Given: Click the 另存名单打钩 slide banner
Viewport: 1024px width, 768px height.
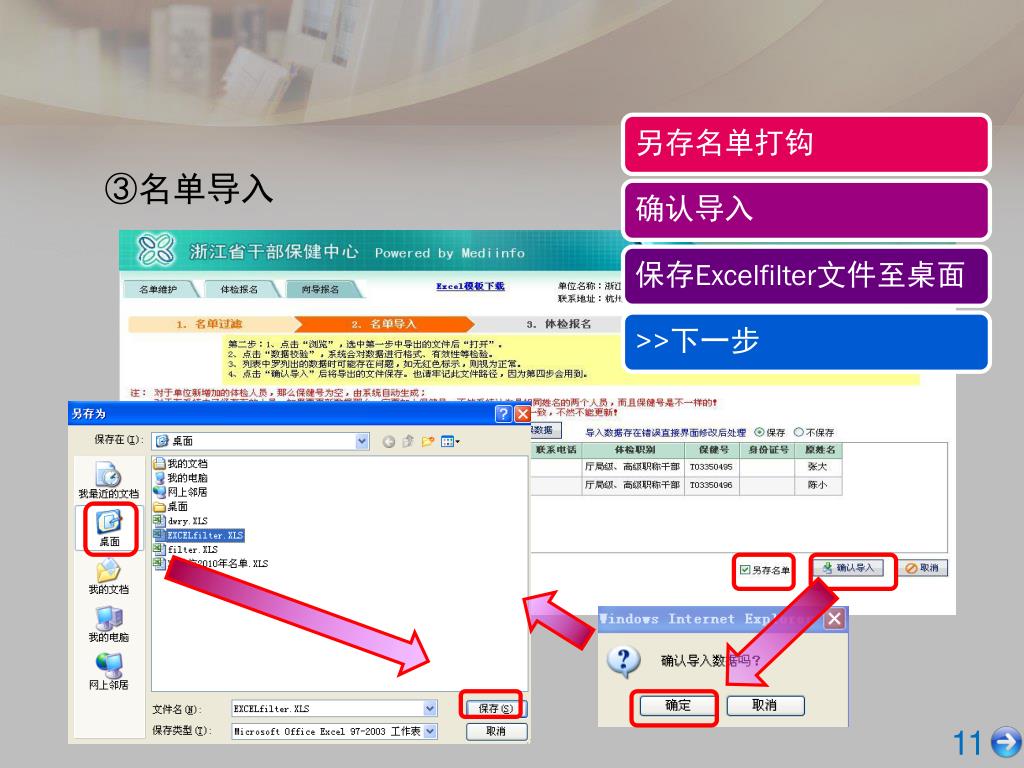Looking at the screenshot, I should click(x=806, y=144).
